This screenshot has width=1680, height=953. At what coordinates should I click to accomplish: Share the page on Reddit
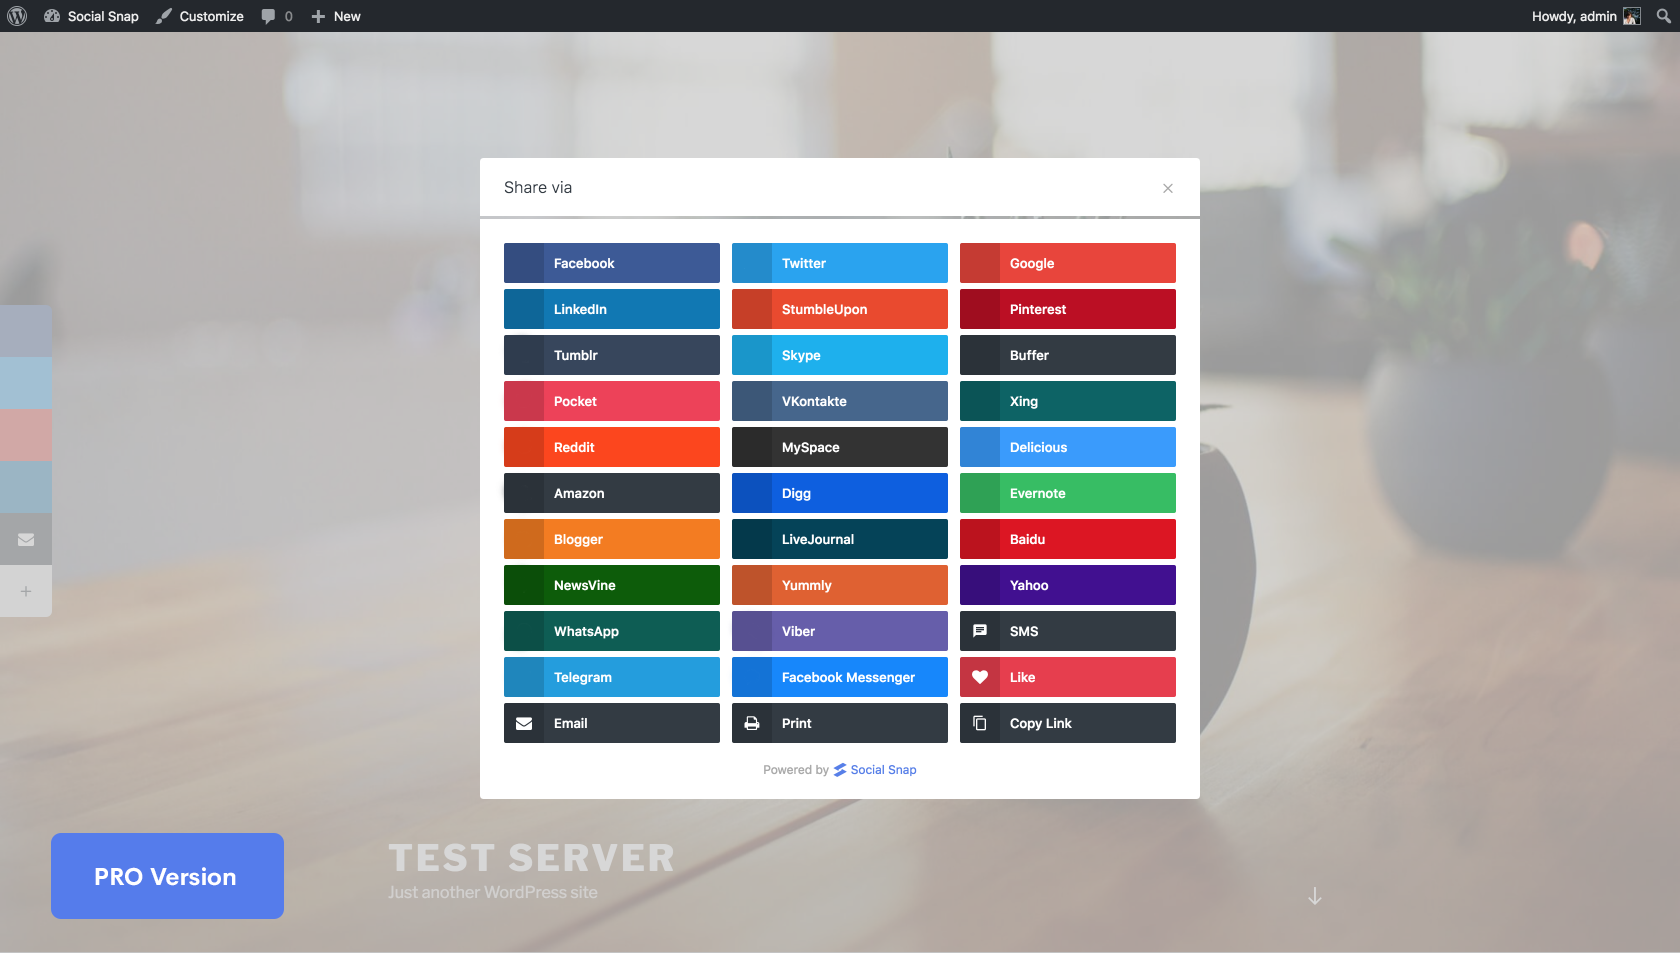(612, 447)
